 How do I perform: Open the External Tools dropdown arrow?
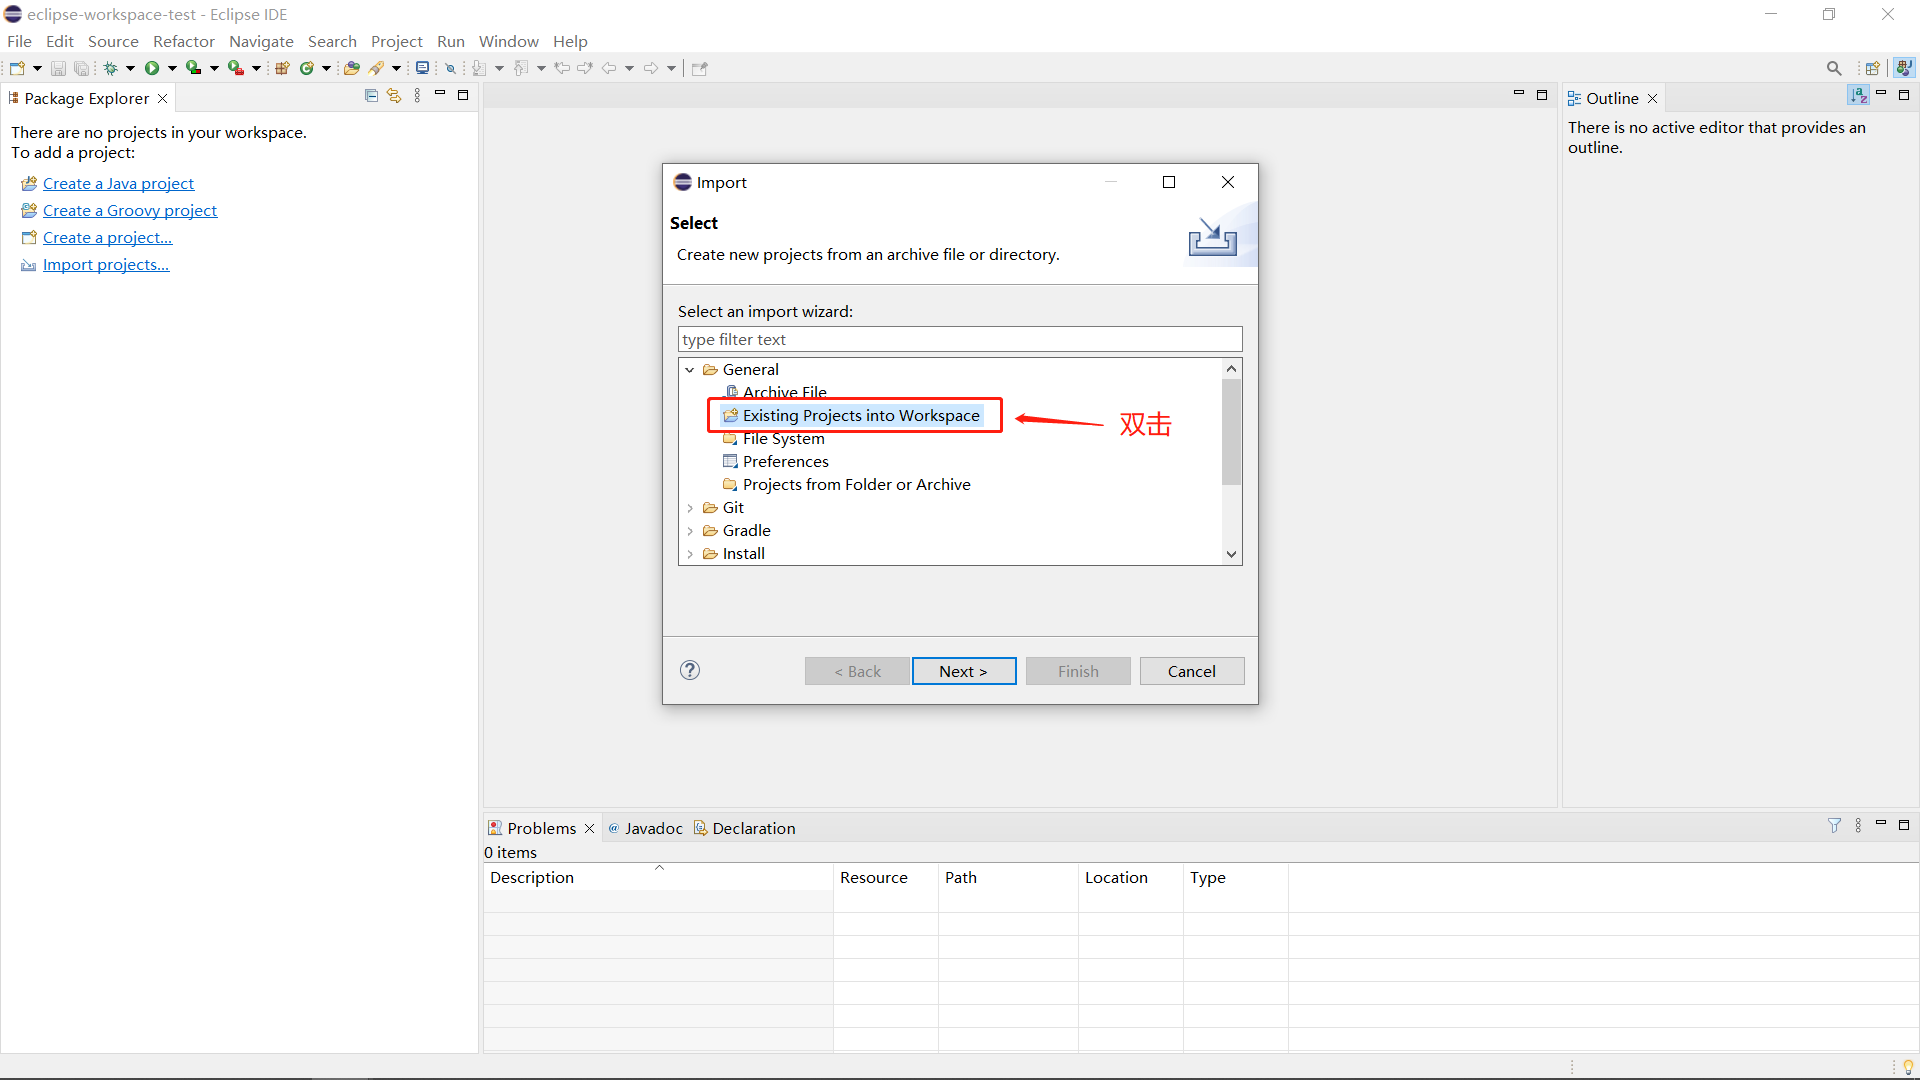point(256,68)
